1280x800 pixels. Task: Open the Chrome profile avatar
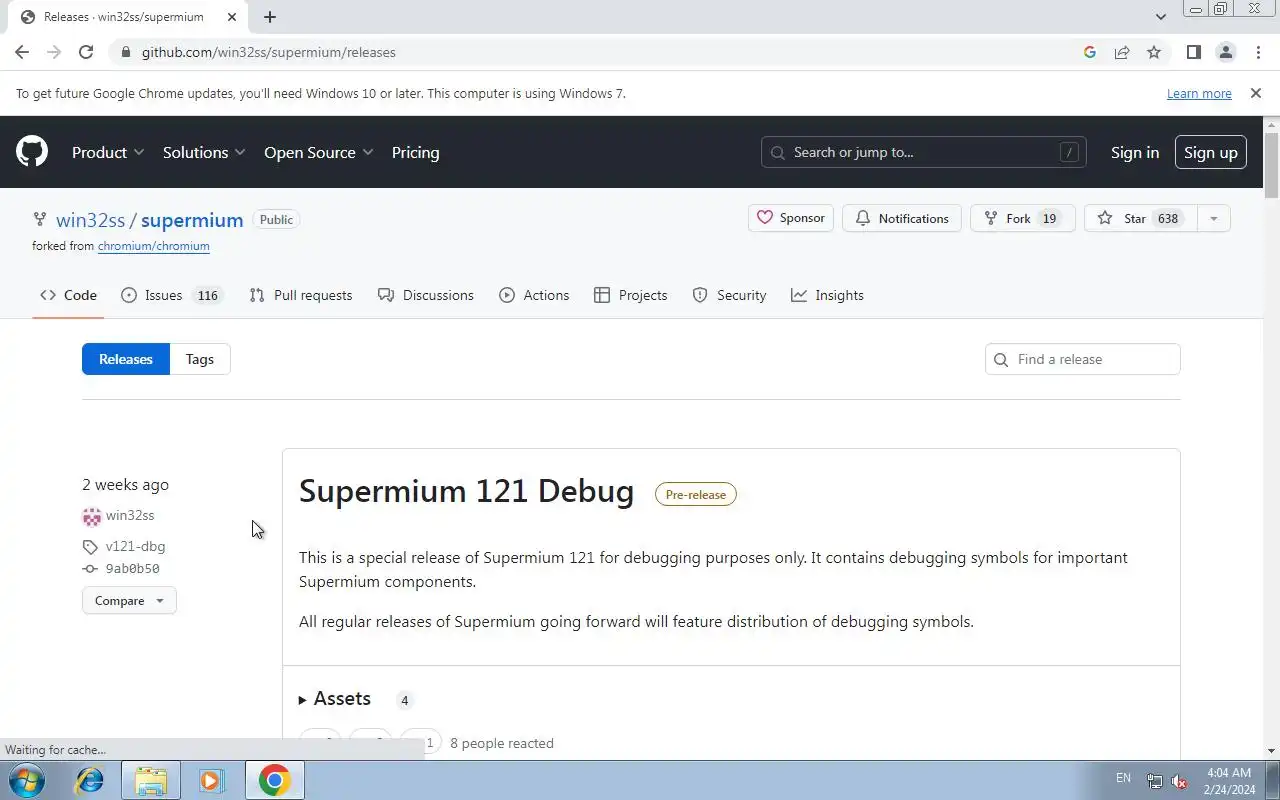1225,52
